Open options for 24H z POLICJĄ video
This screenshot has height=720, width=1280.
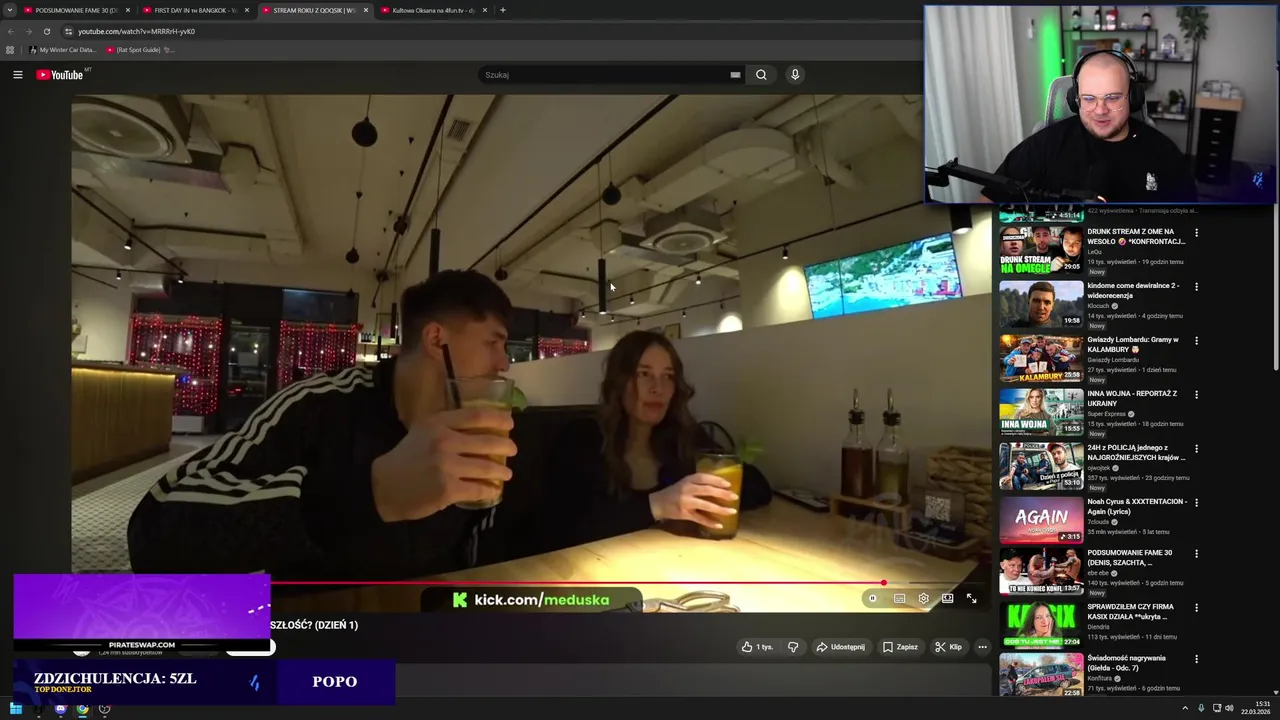(x=1196, y=449)
